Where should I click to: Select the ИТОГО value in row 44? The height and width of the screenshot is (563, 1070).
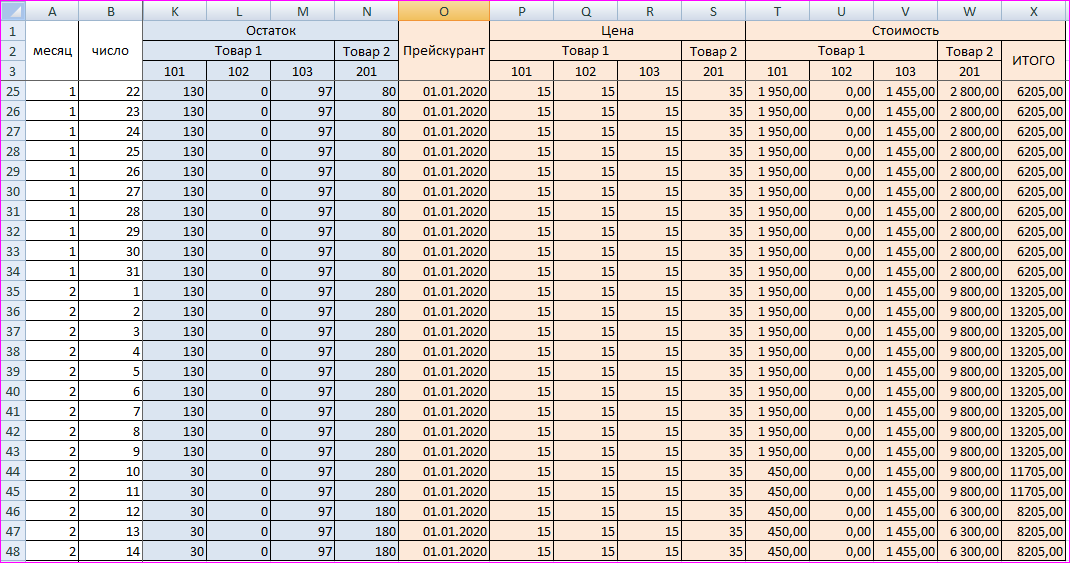point(1033,471)
